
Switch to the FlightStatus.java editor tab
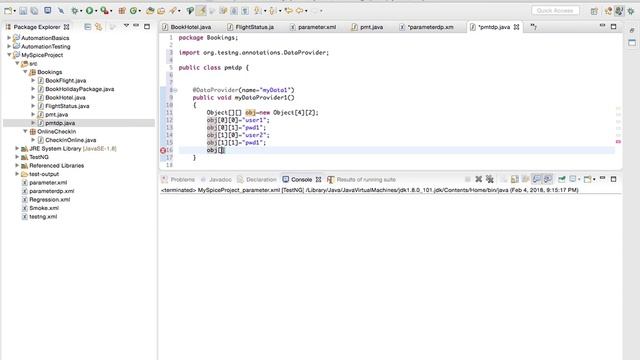tap(251, 27)
